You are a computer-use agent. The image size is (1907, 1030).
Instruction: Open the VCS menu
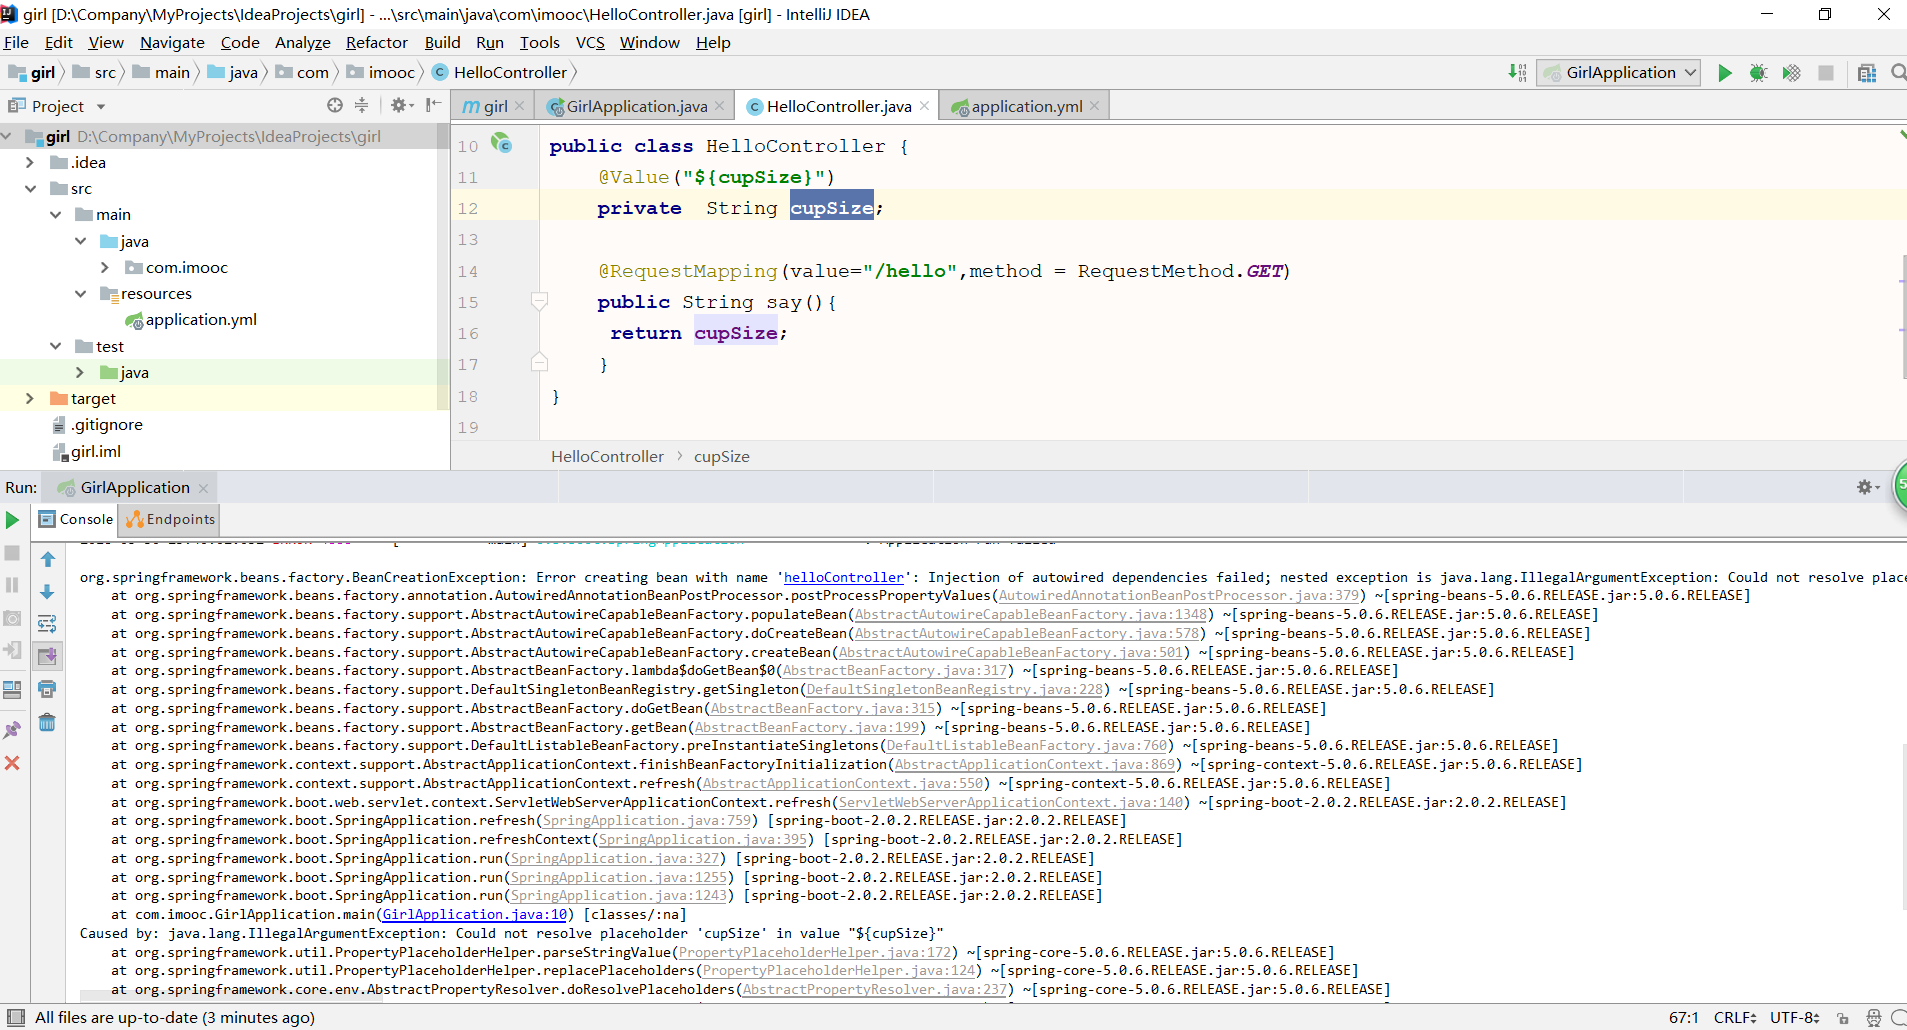point(590,42)
